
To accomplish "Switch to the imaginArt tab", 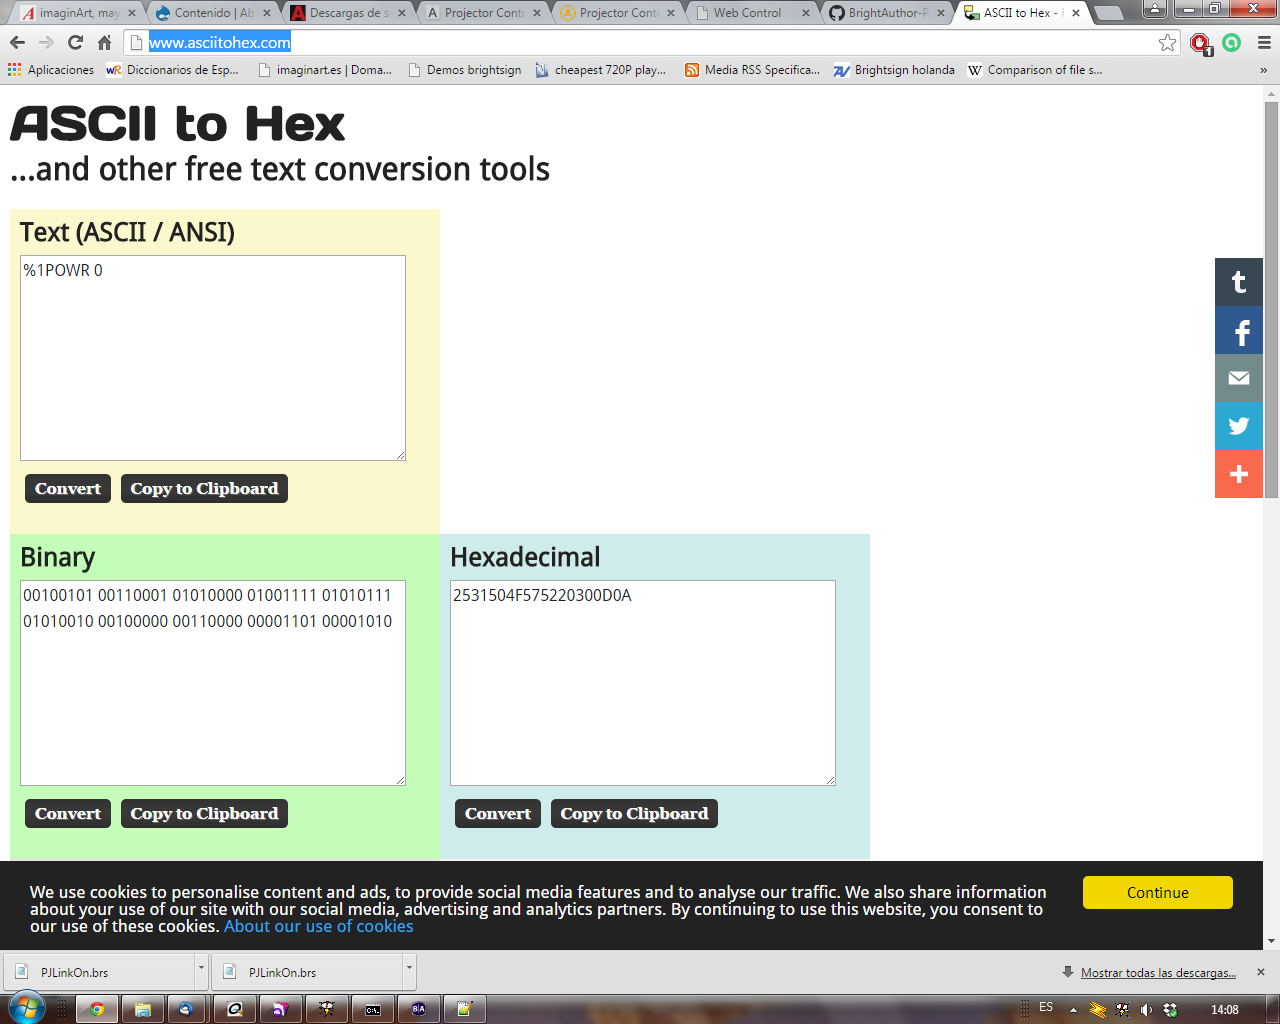I will 78,13.
